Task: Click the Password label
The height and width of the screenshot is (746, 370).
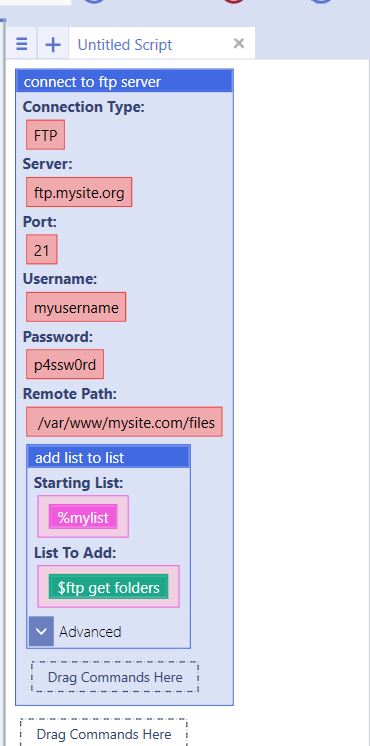Action: point(58,337)
